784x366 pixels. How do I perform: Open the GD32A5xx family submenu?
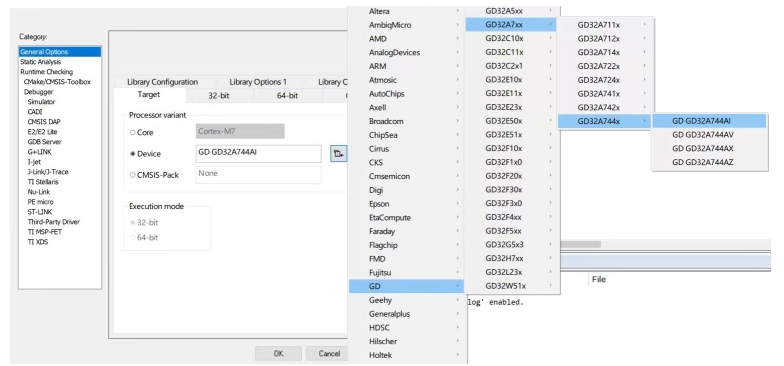[x=511, y=10]
